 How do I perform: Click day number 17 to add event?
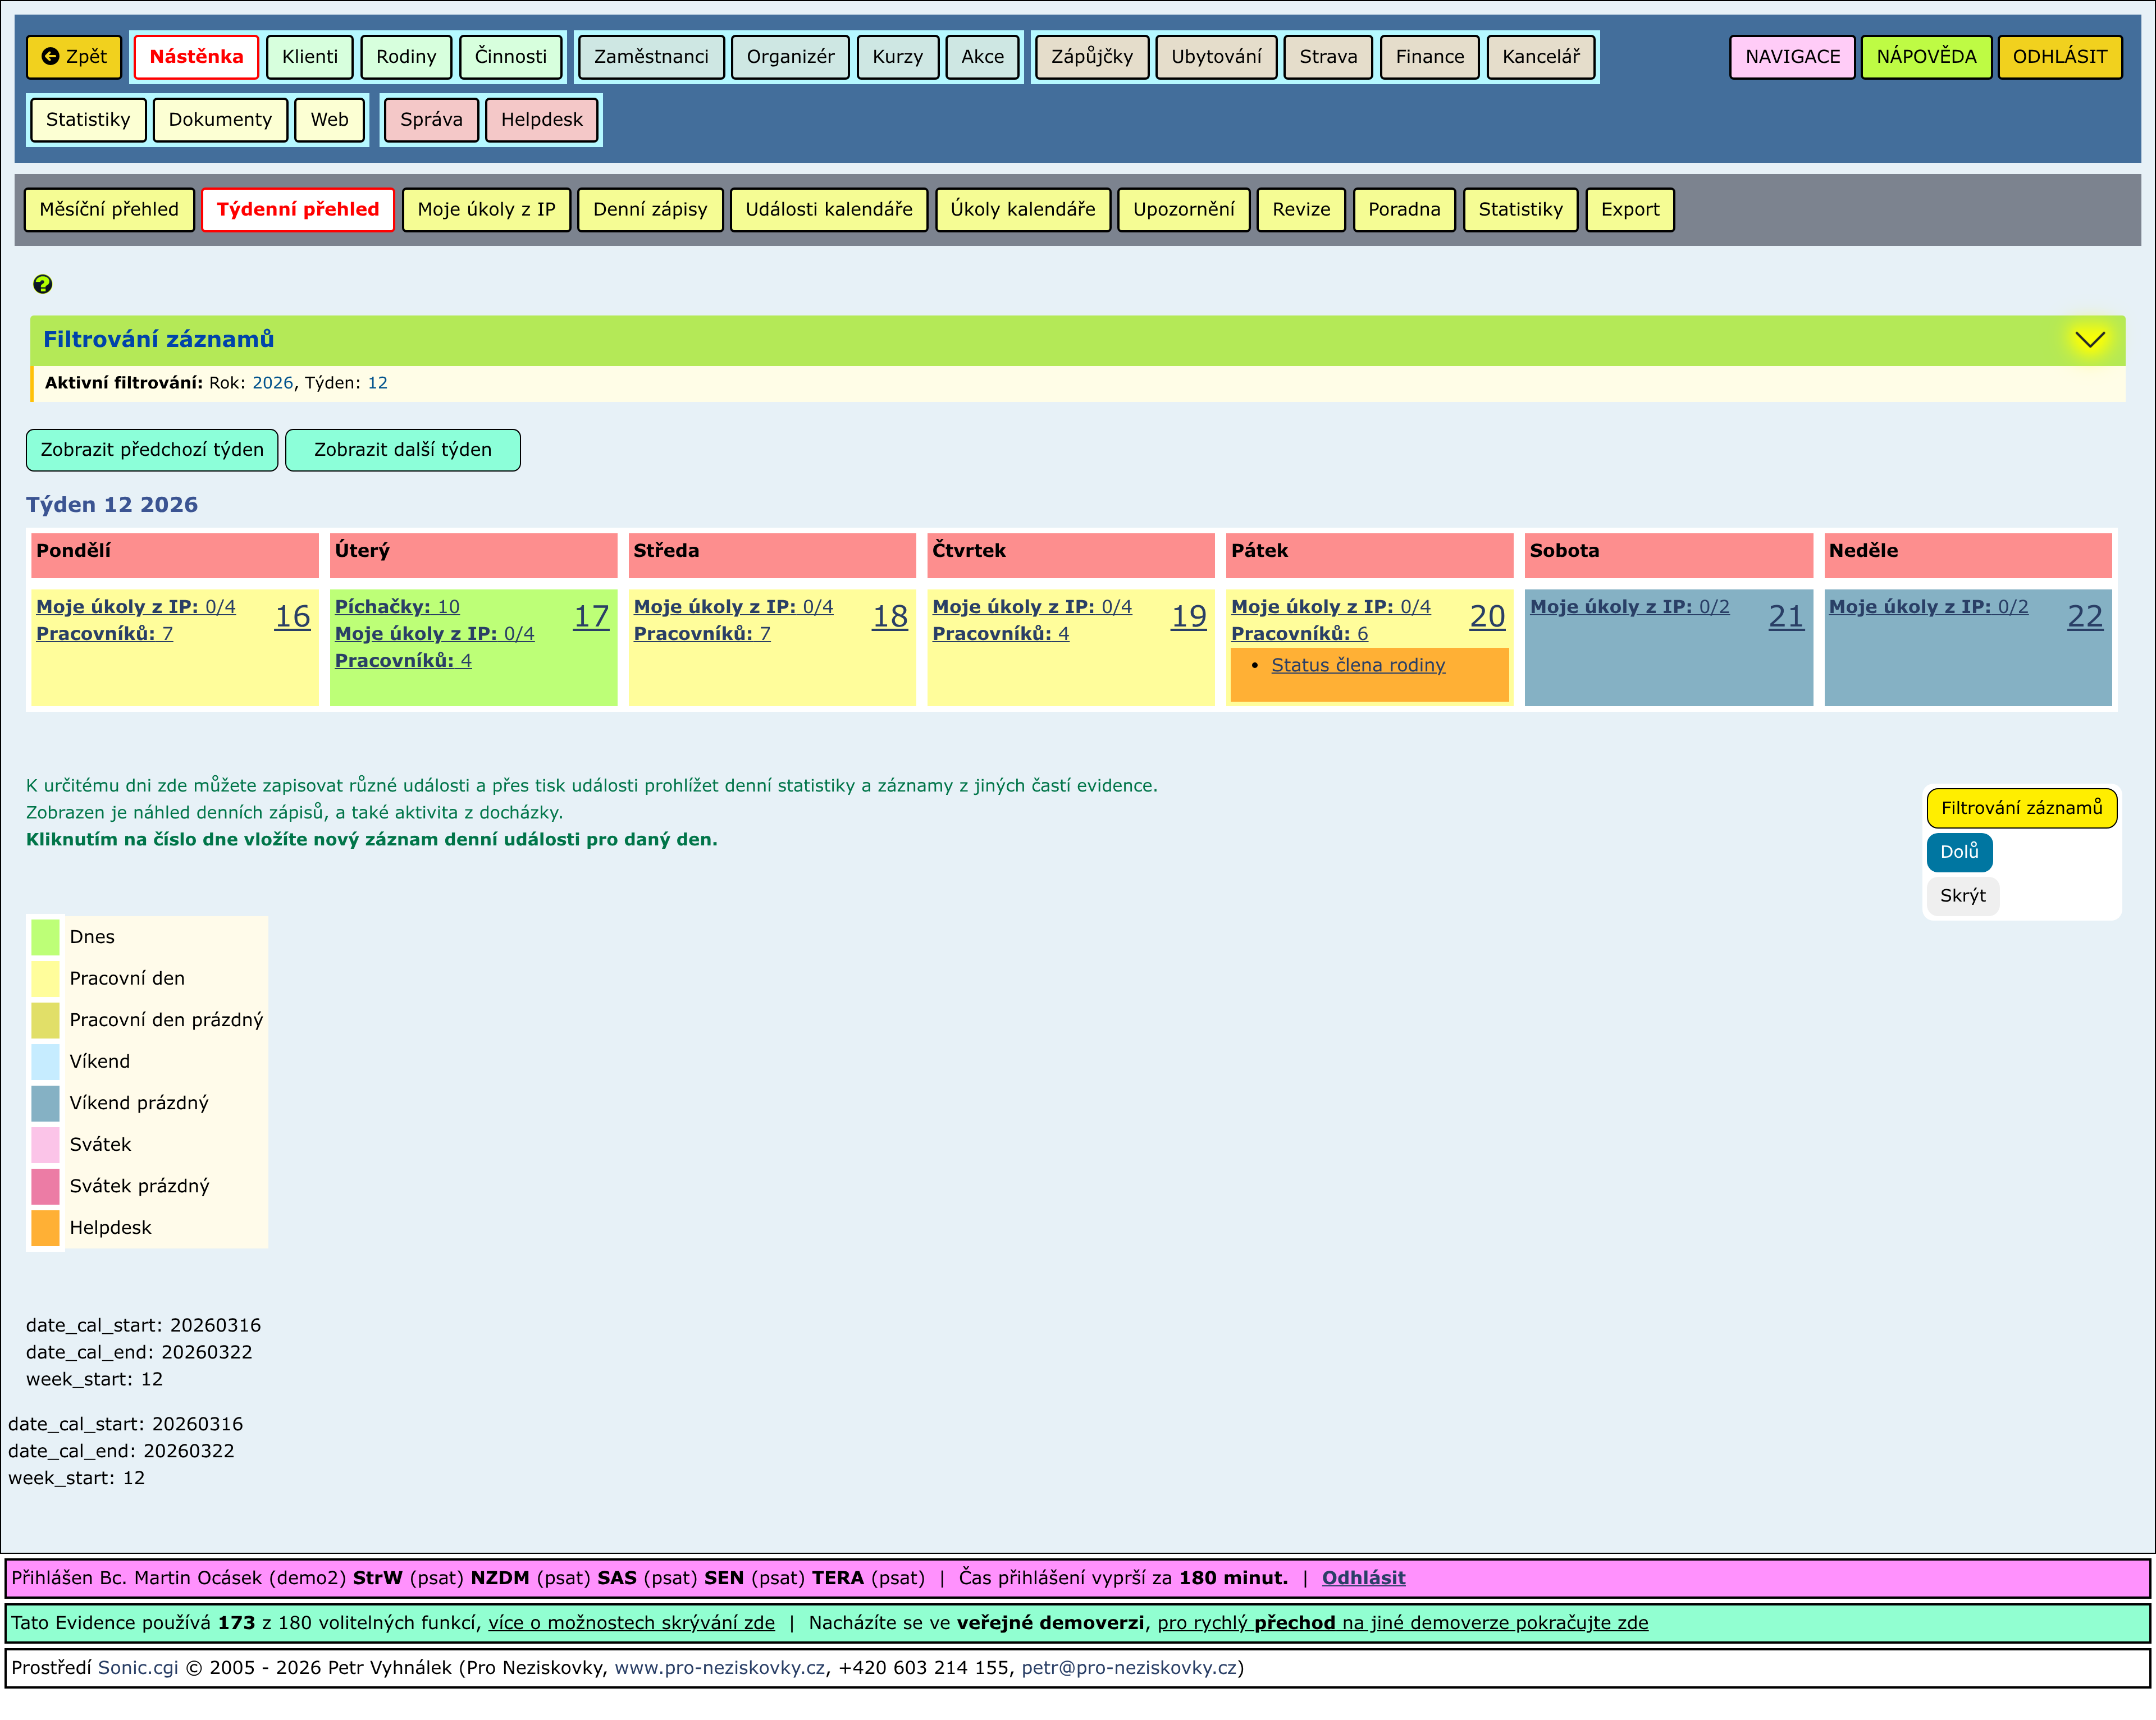(590, 616)
